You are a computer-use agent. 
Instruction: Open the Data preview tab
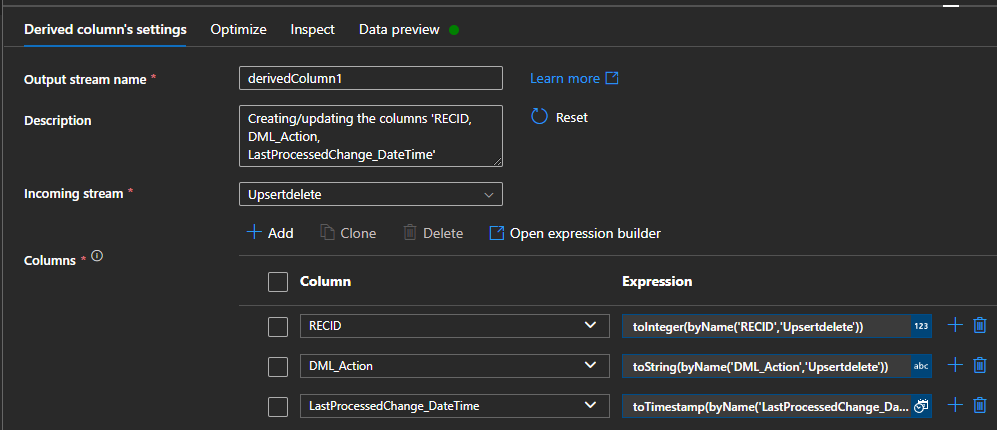click(x=399, y=29)
